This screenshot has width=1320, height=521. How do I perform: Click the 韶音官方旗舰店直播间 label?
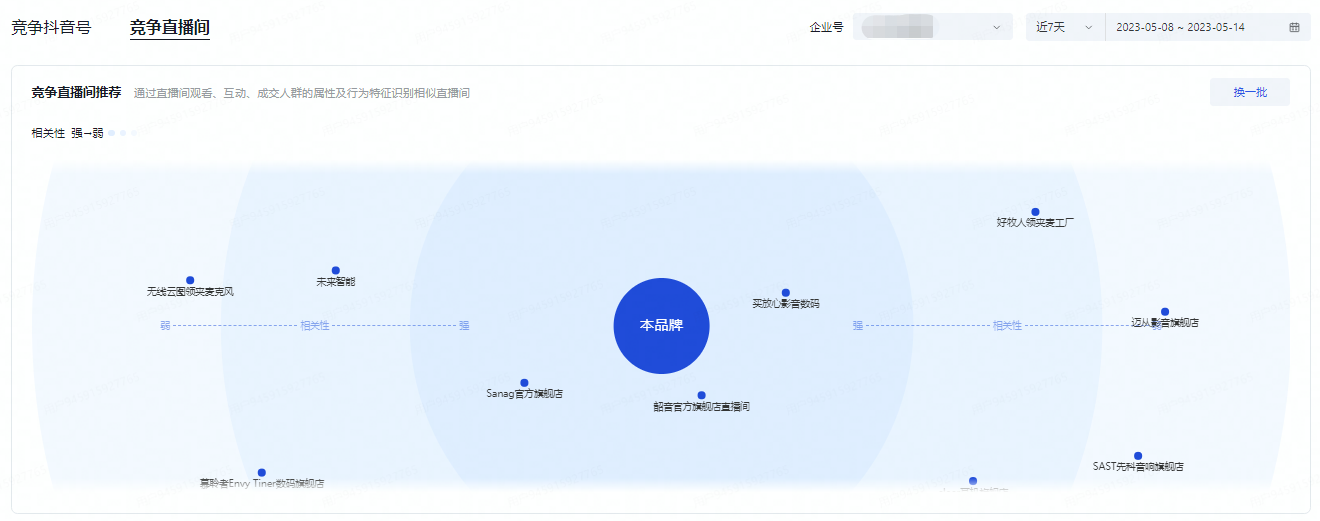pos(701,407)
